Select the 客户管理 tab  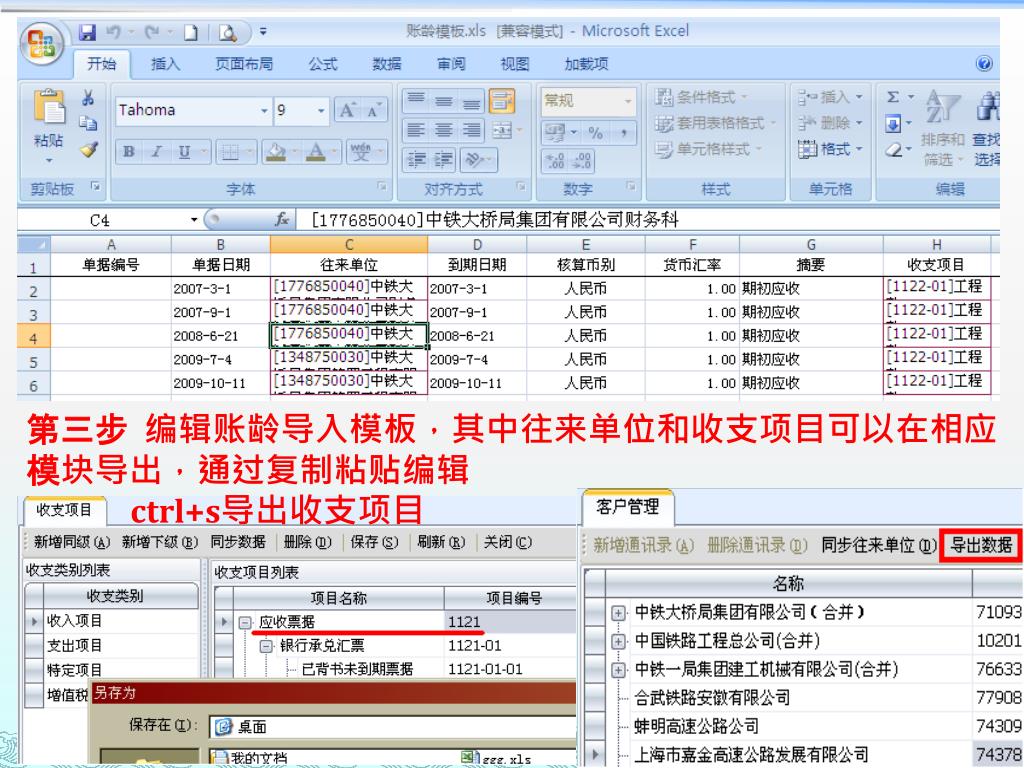627,507
